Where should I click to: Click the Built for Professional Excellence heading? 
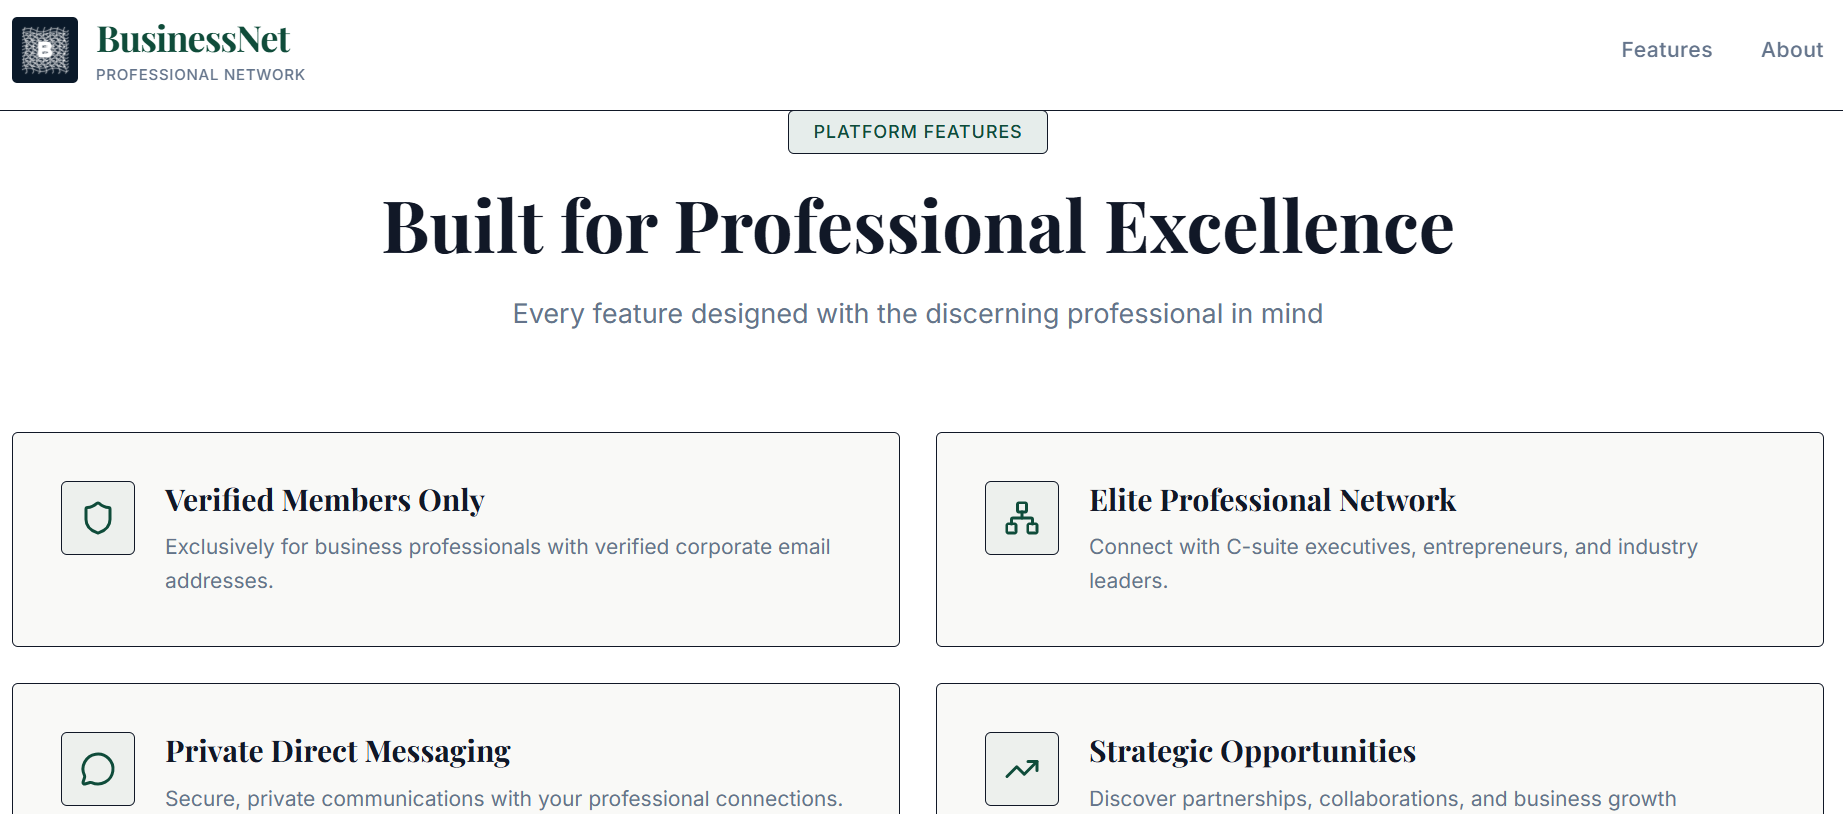(917, 227)
